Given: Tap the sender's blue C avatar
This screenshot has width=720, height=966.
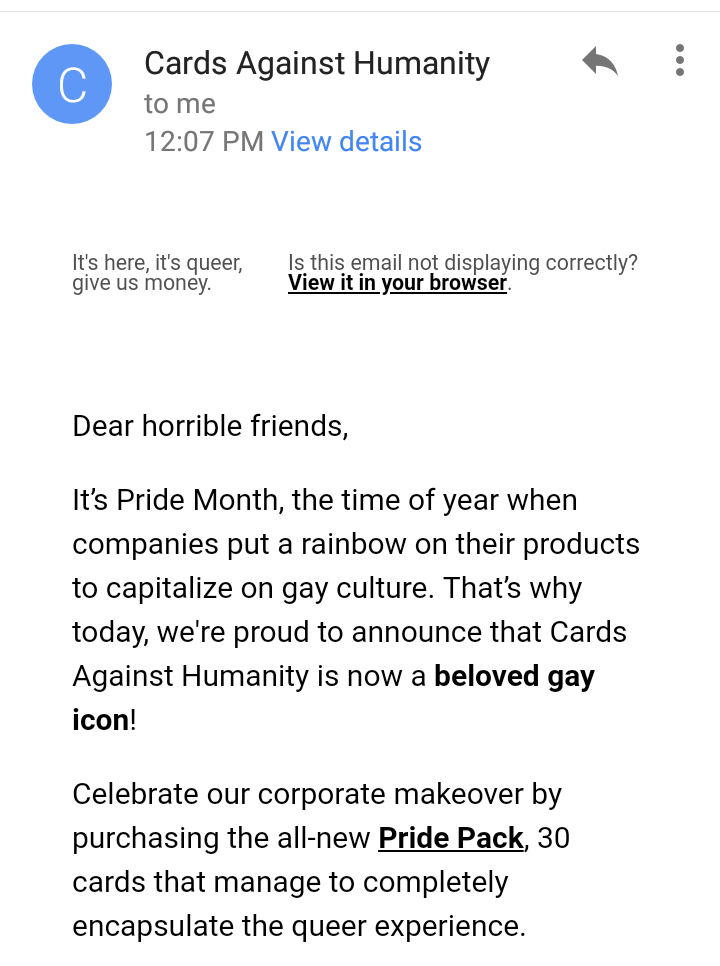Looking at the screenshot, I should tap(72, 84).
